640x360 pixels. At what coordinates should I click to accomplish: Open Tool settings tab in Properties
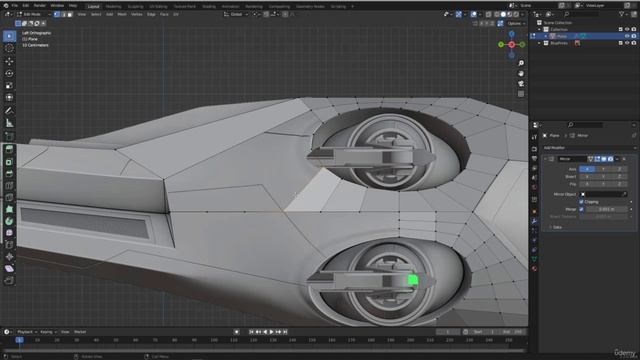pos(534,137)
